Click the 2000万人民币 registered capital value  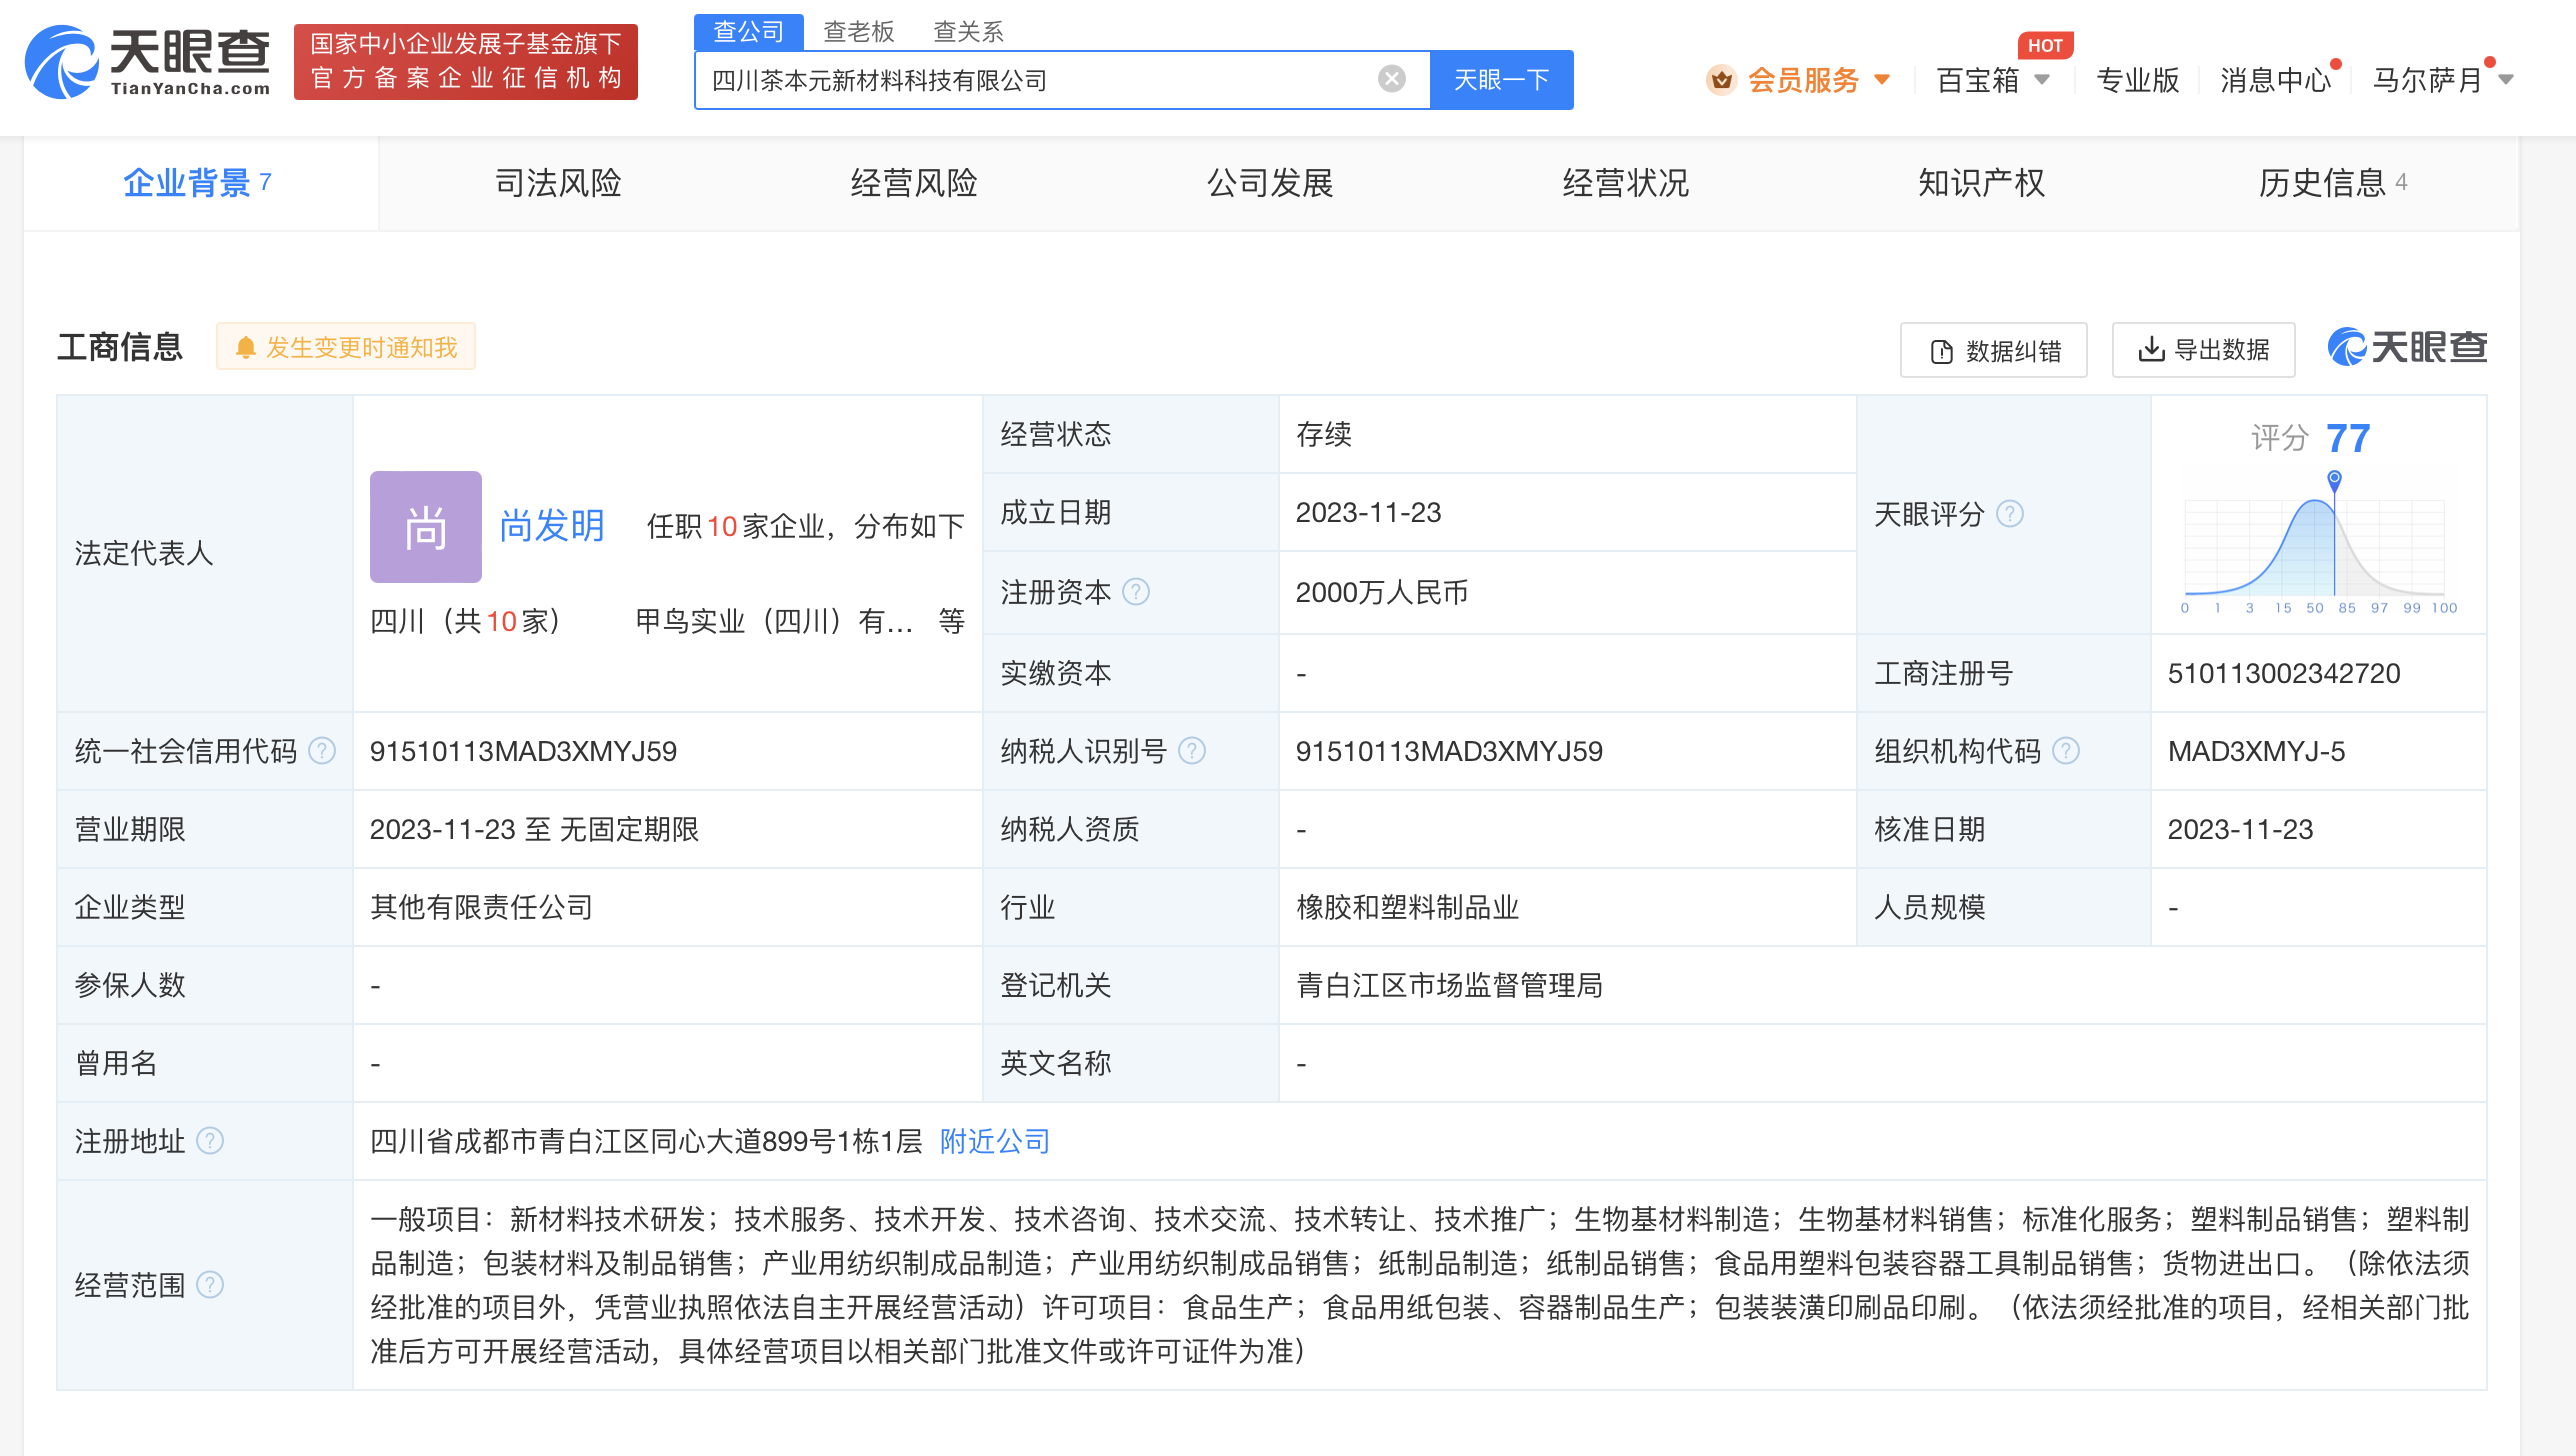tap(1382, 592)
